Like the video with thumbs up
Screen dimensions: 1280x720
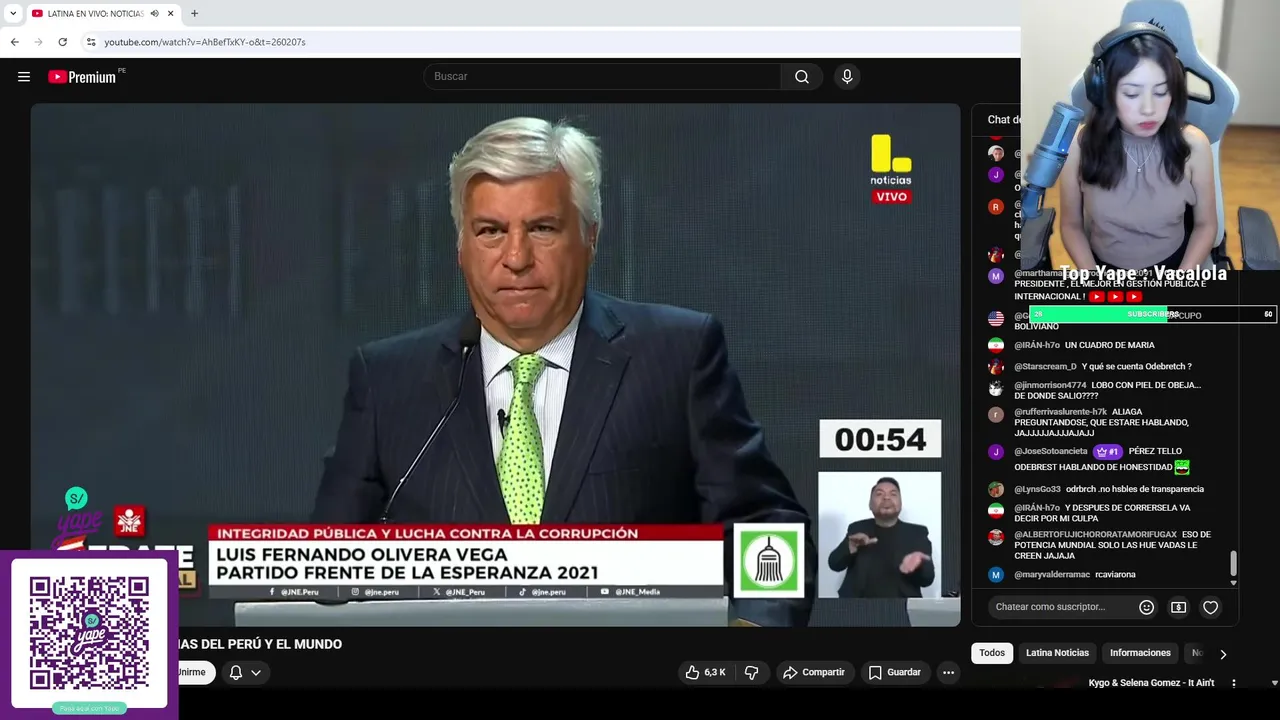pyautogui.click(x=705, y=672)
